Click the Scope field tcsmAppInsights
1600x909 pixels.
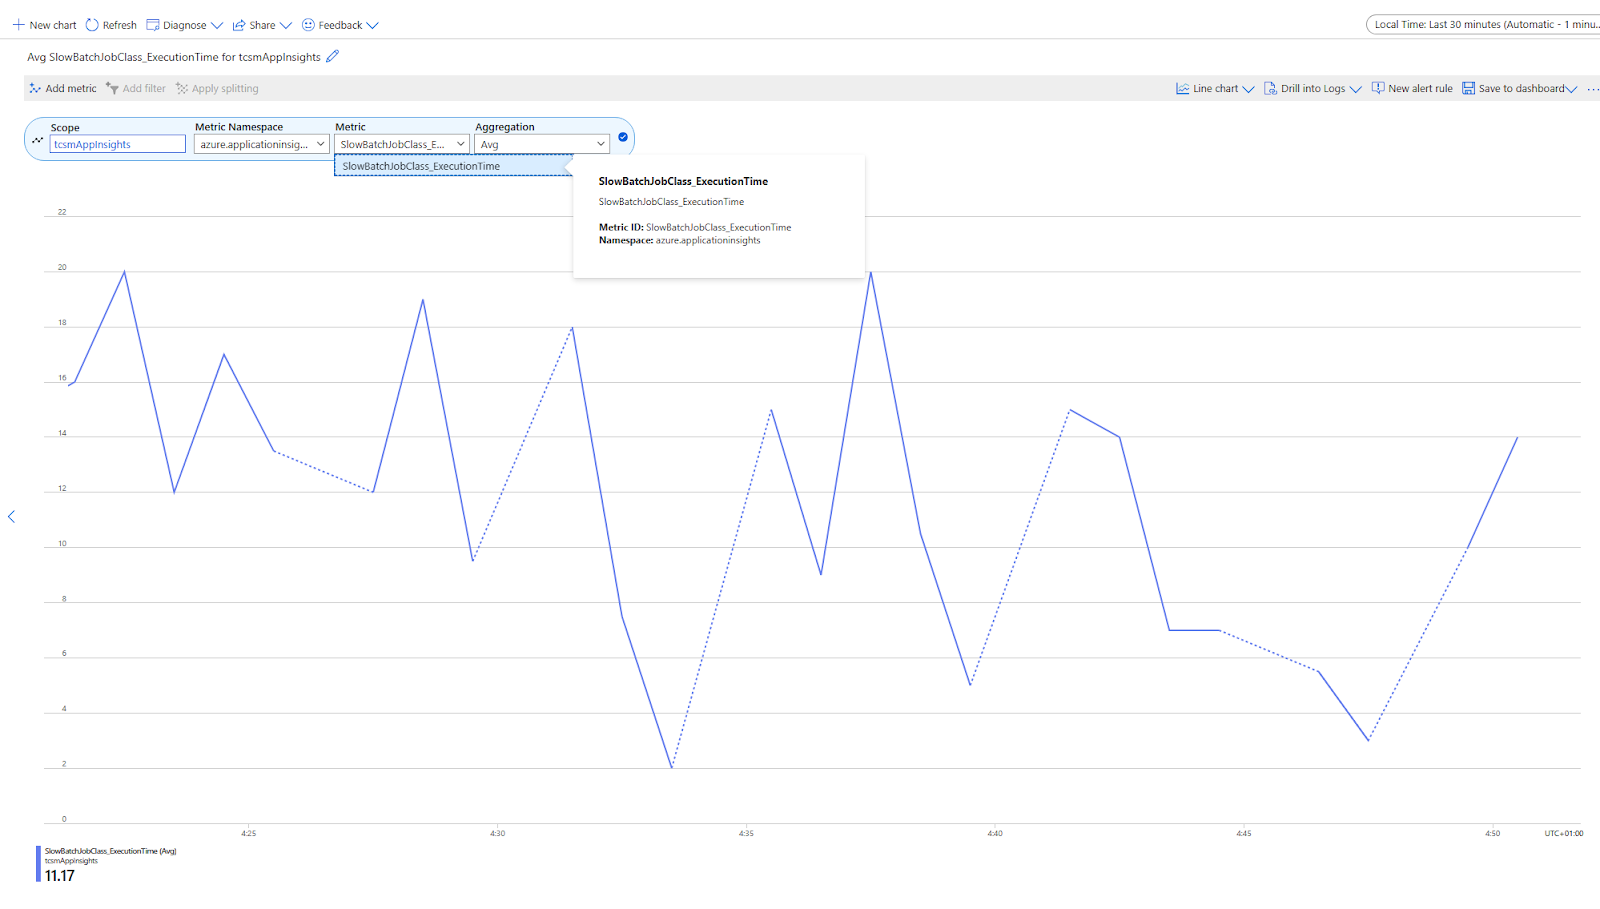[x=118, y=145]
